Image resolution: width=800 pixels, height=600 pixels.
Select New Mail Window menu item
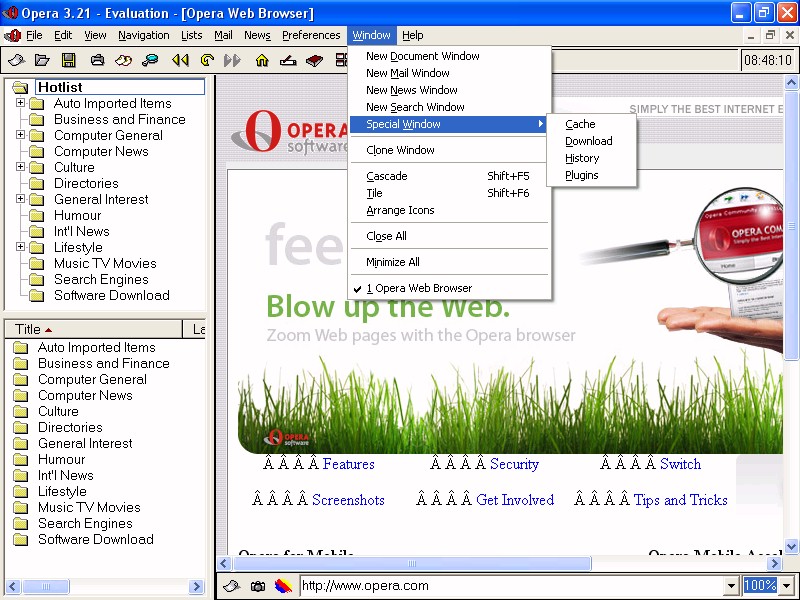point(449,73)
